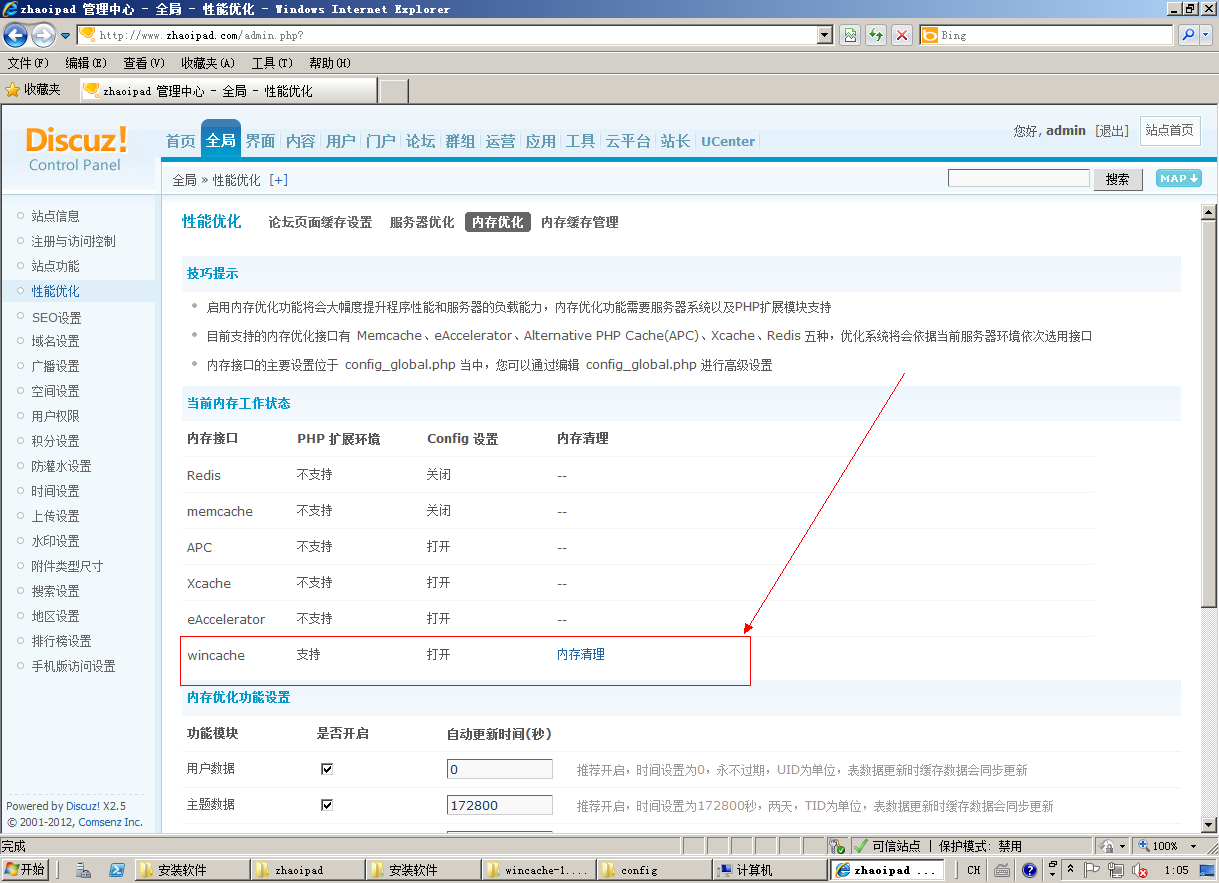1219x883 pixels.
Task: Open the recent pages dropdown arrow
Action: pyautogui.click(x=65, y=36)
